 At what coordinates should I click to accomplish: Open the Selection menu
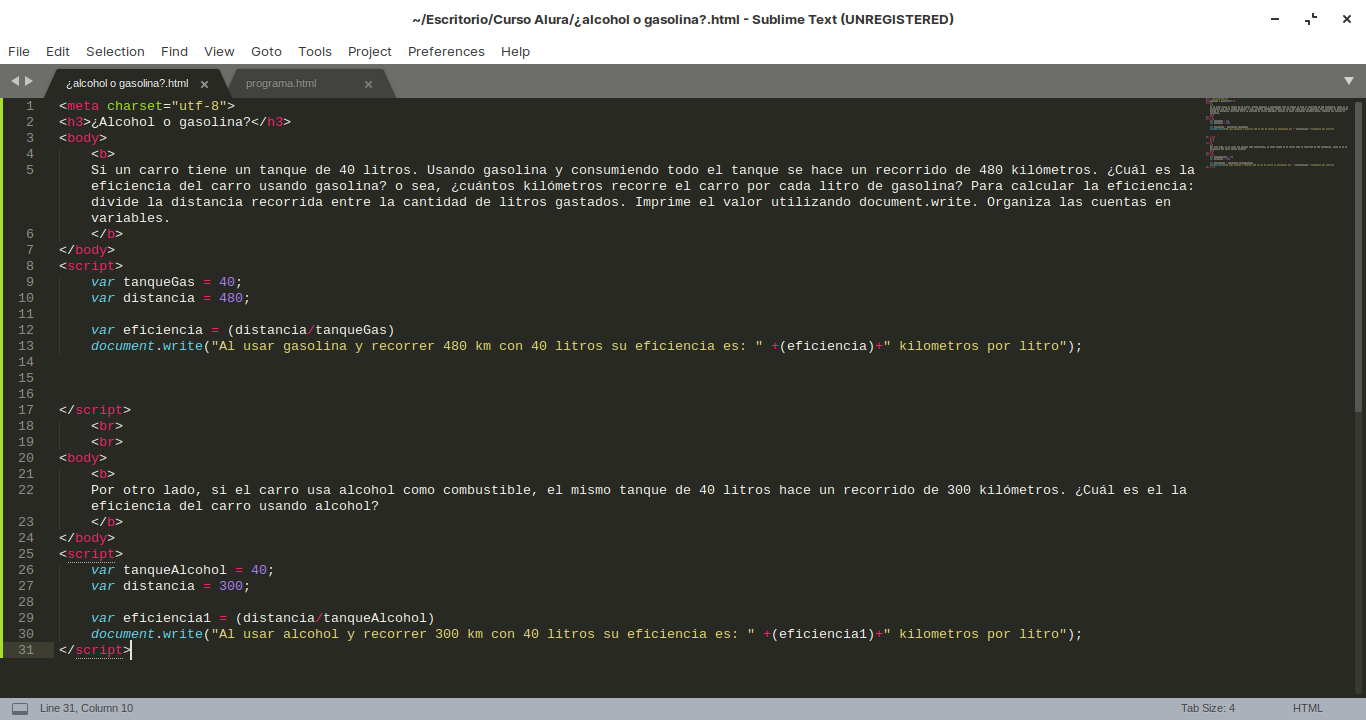[115, 51]
